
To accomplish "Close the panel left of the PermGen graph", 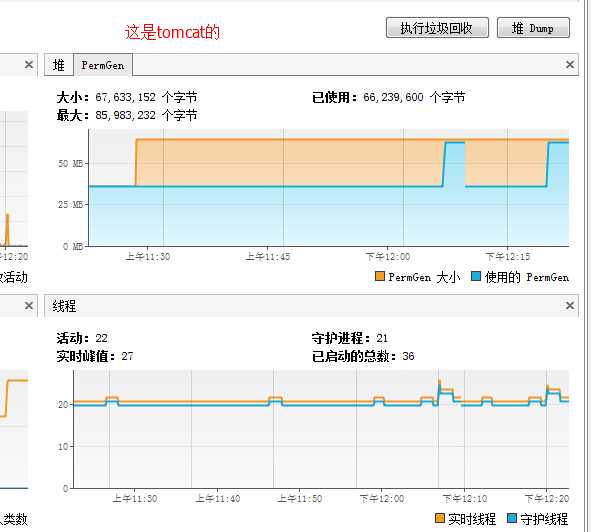I will [29, 64].
